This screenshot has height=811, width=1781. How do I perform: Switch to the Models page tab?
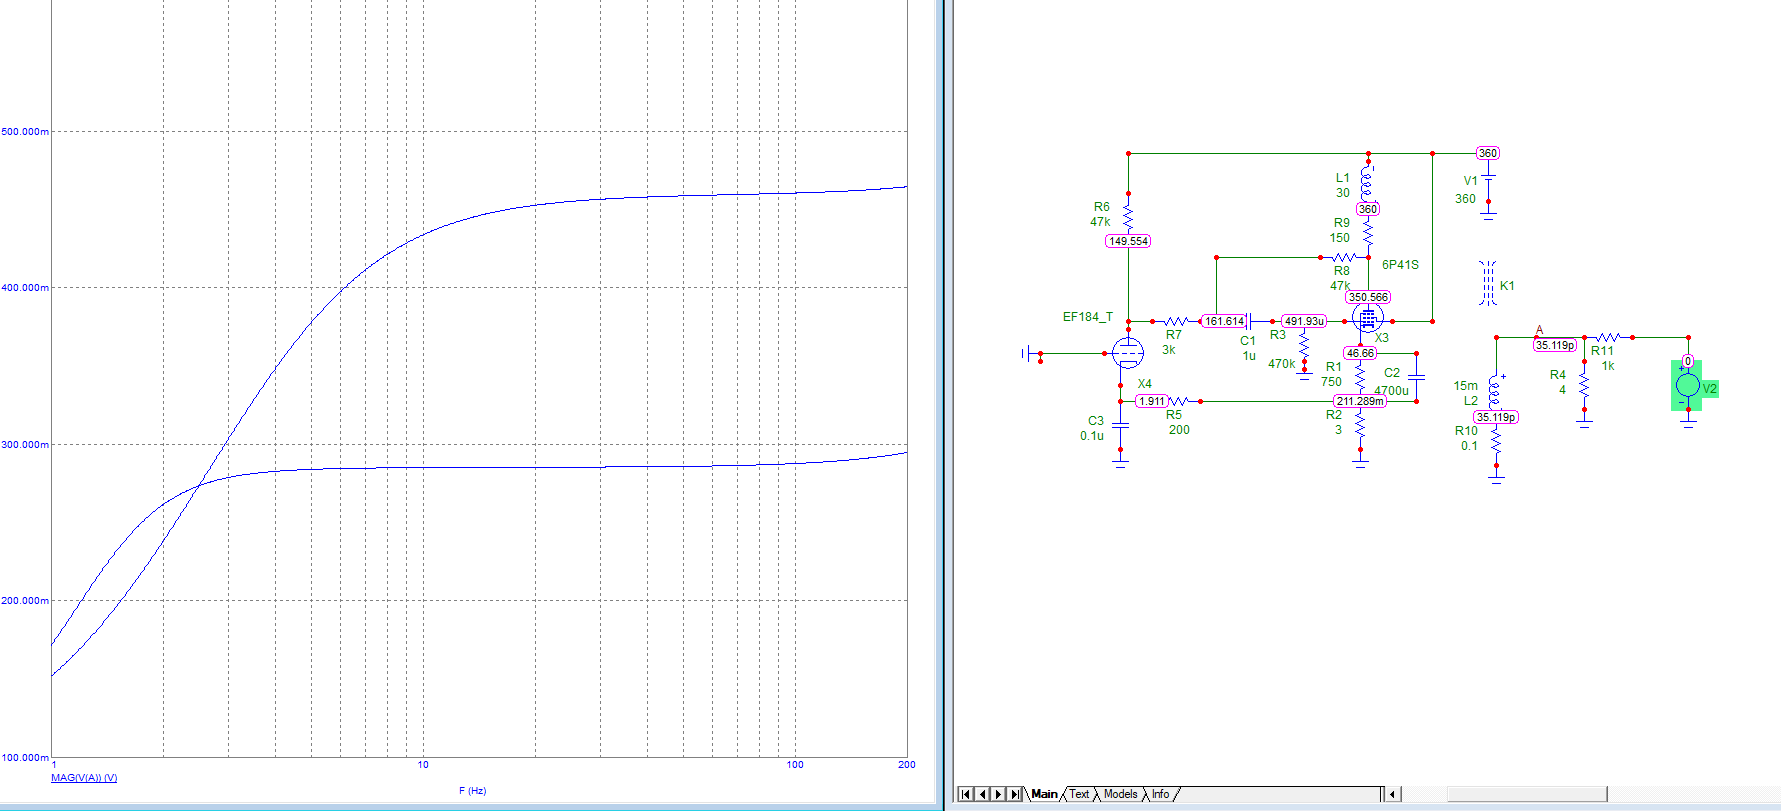coord(1120,794)
